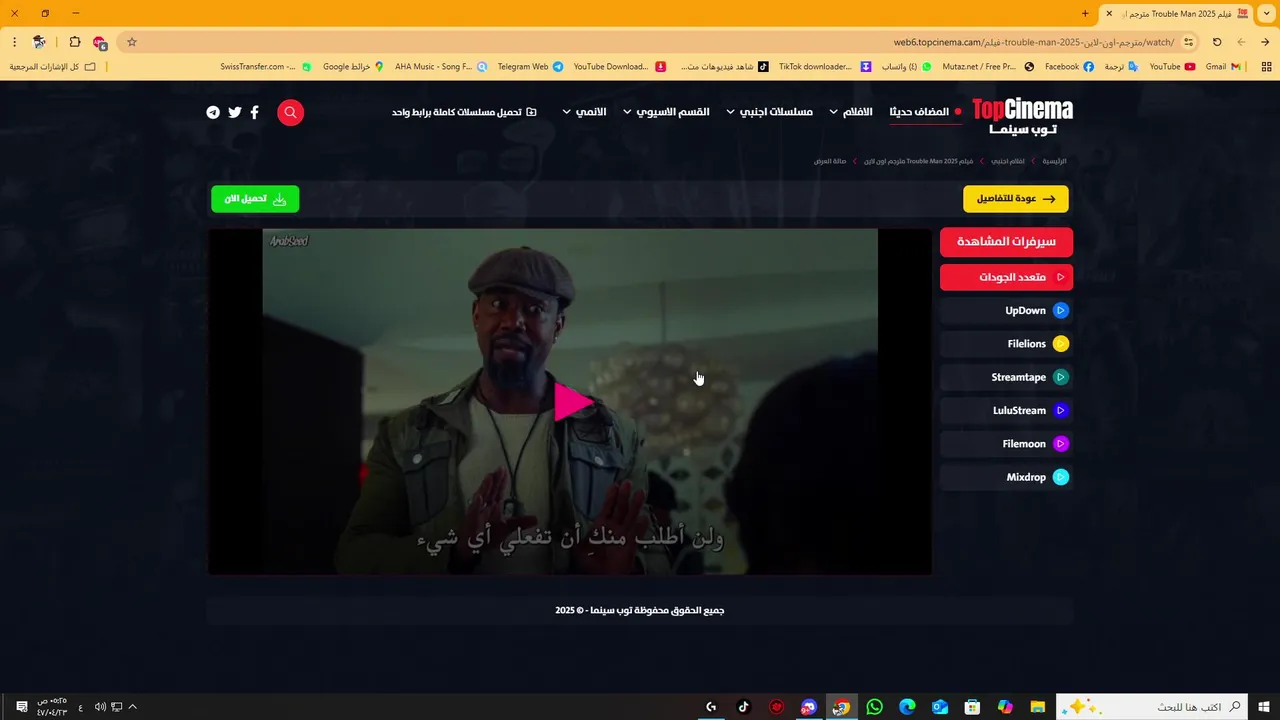Screen dimensions: 1280x720
Task: Click the green تحميل الآن download button
Action: (255, 199)
